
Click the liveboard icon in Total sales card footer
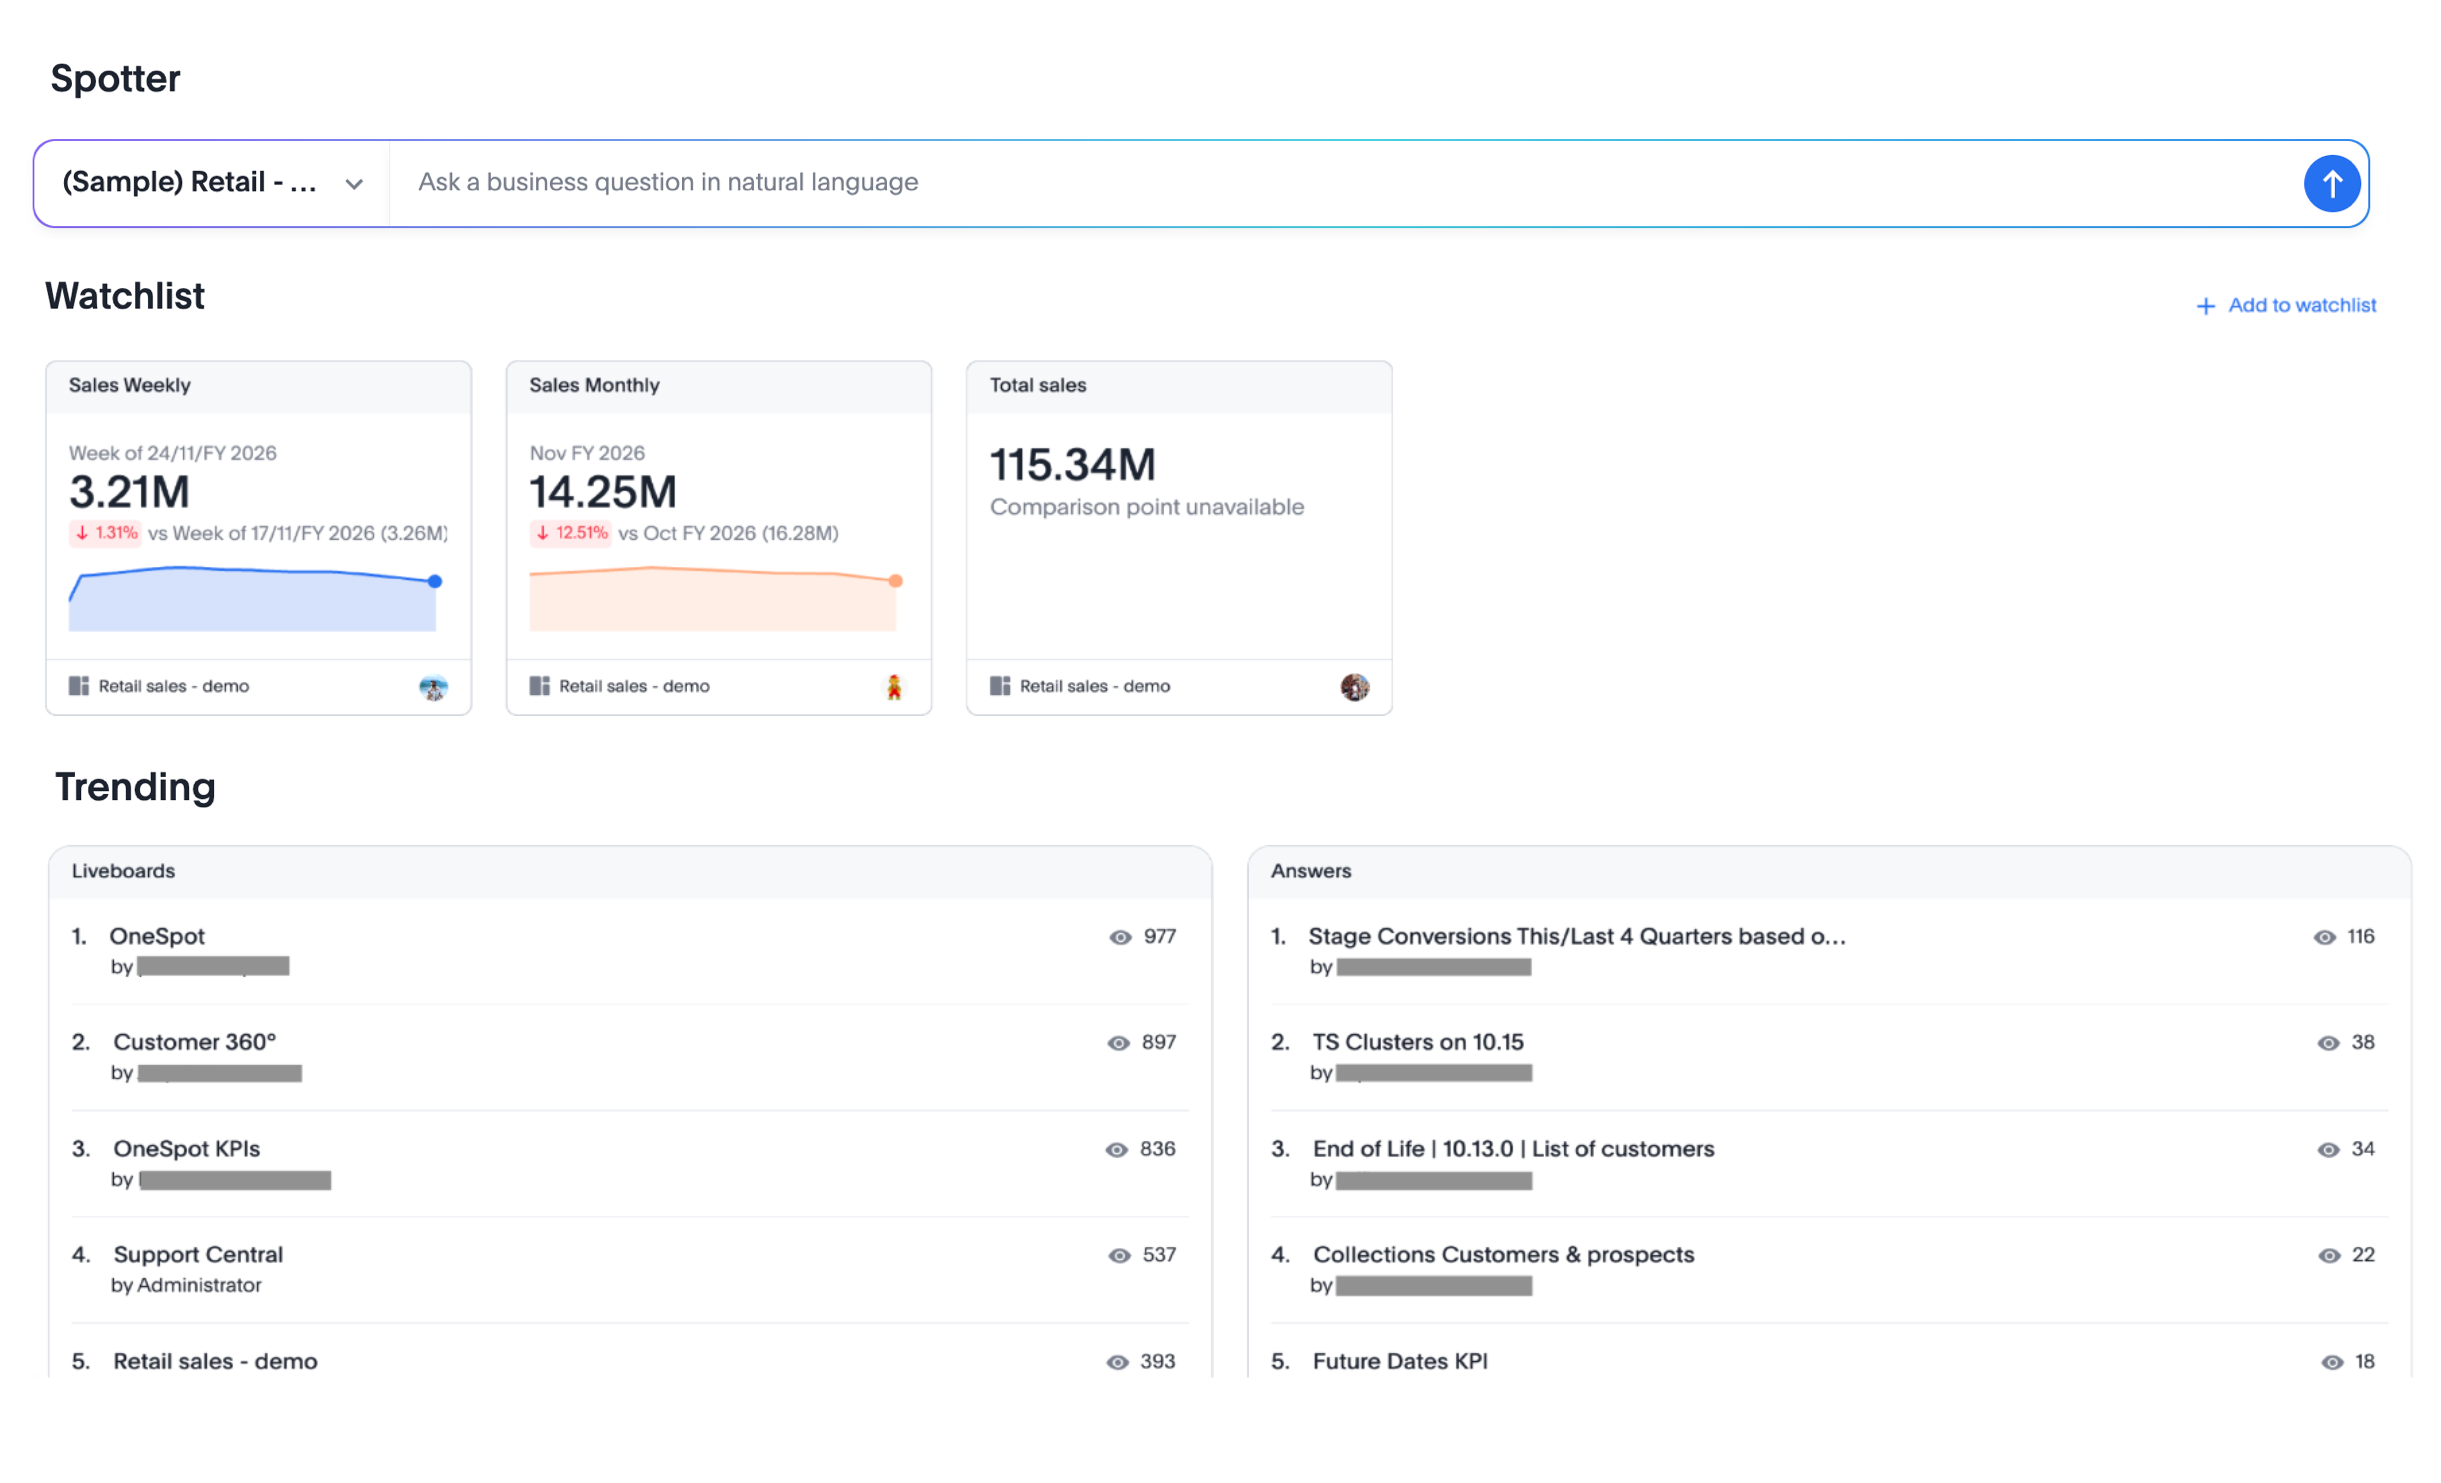[x=999, y=686]
